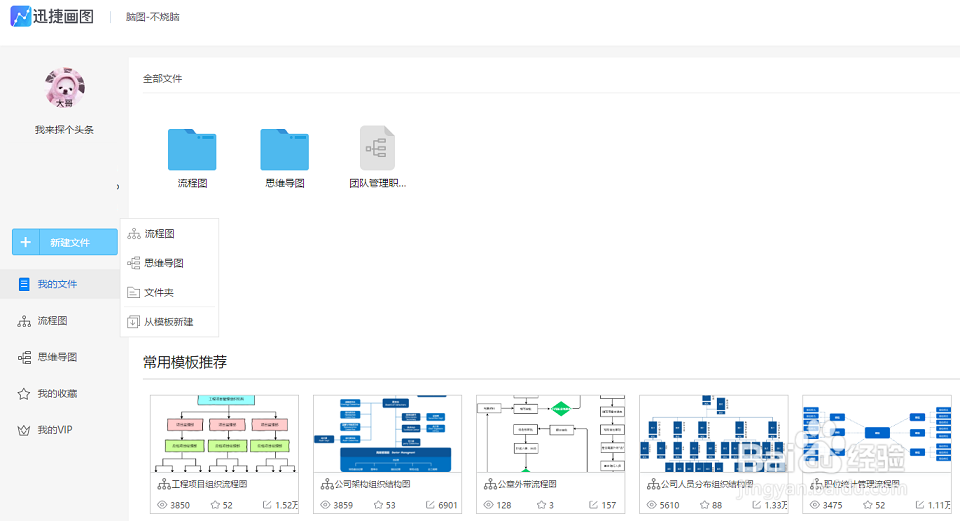
Task: Click the 公司人员分布组织结构图 title
Action: (x=707, y=484)
